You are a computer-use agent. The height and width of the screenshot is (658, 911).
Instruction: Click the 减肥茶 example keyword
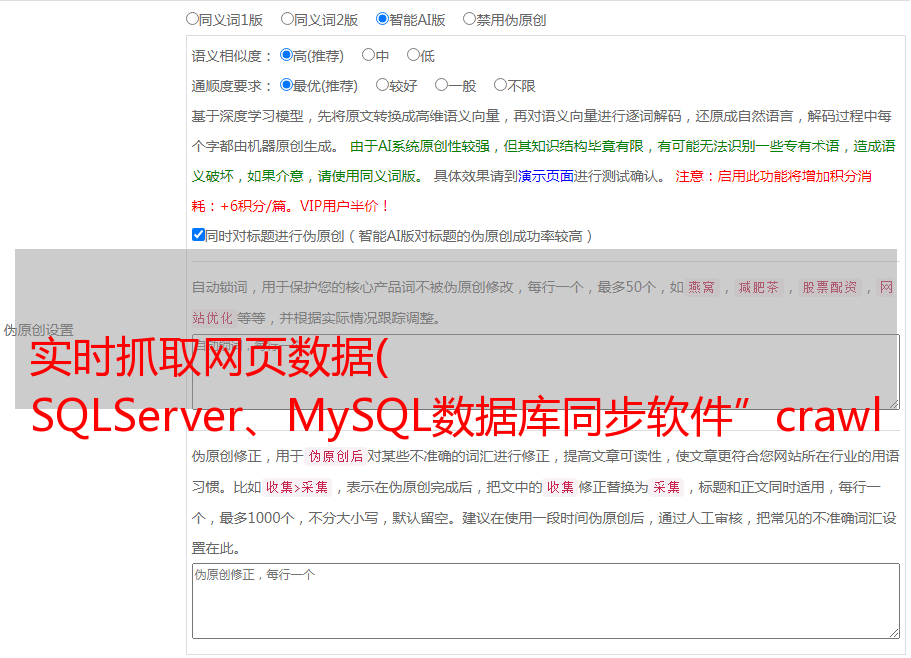pyautogui.click(x=758, y=287)
